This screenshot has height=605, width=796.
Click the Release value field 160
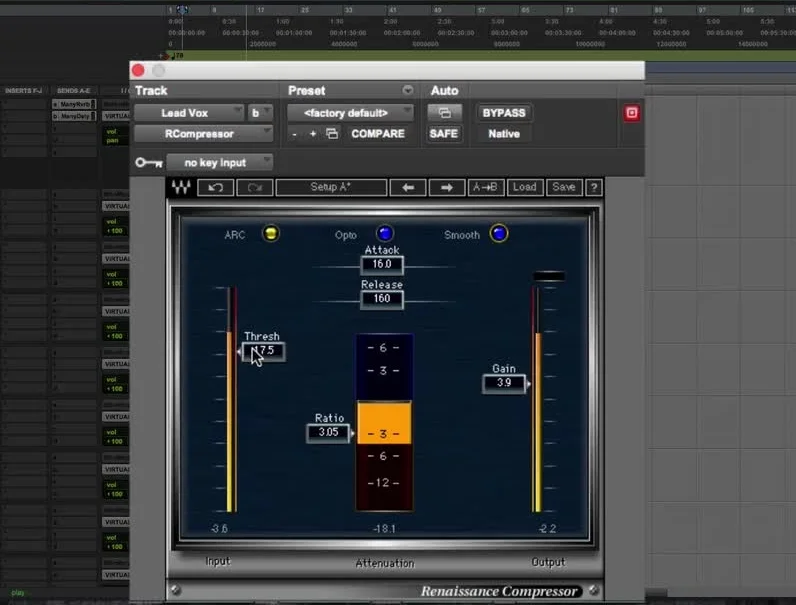pyautogui.click(x=382, y=299)
